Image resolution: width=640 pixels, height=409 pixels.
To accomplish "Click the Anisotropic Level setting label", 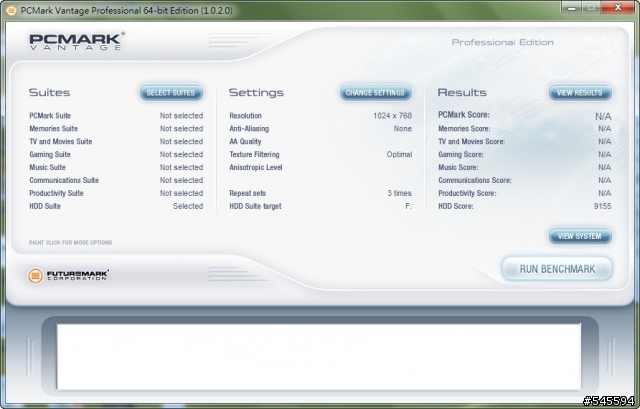I will [256, 167].
